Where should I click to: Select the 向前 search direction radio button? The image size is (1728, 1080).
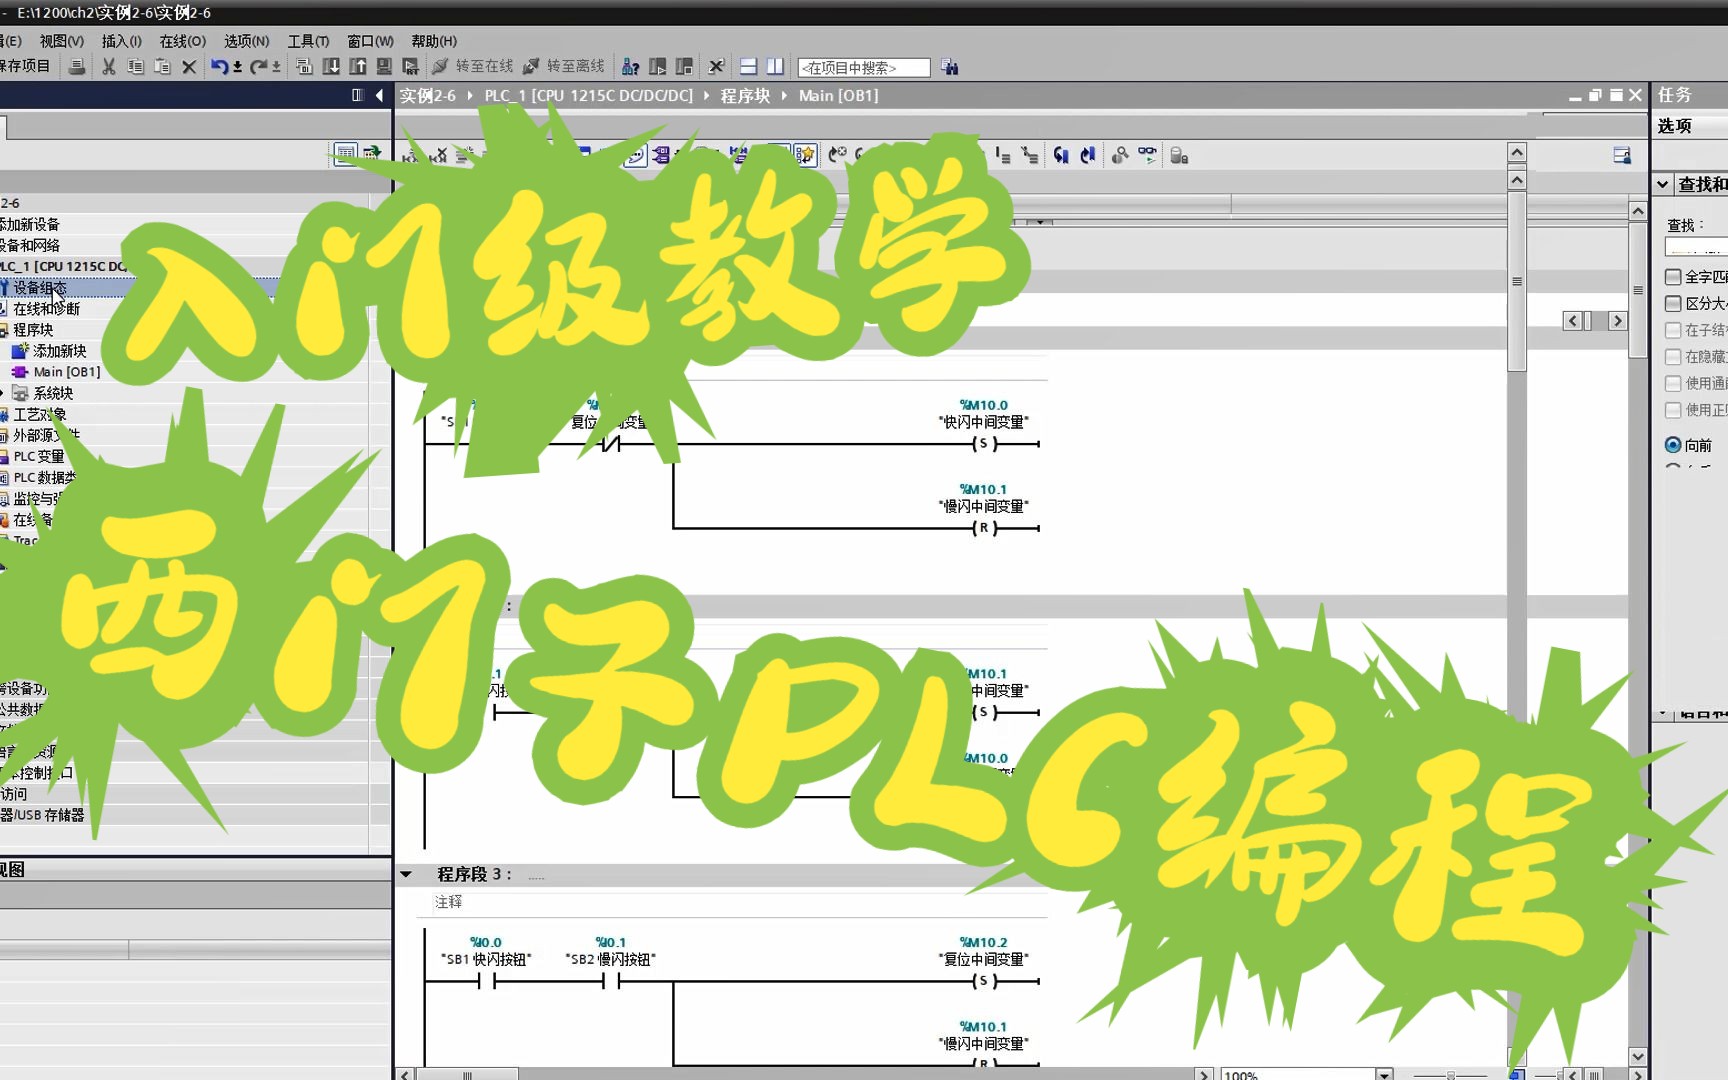[x=1672, y=445]
